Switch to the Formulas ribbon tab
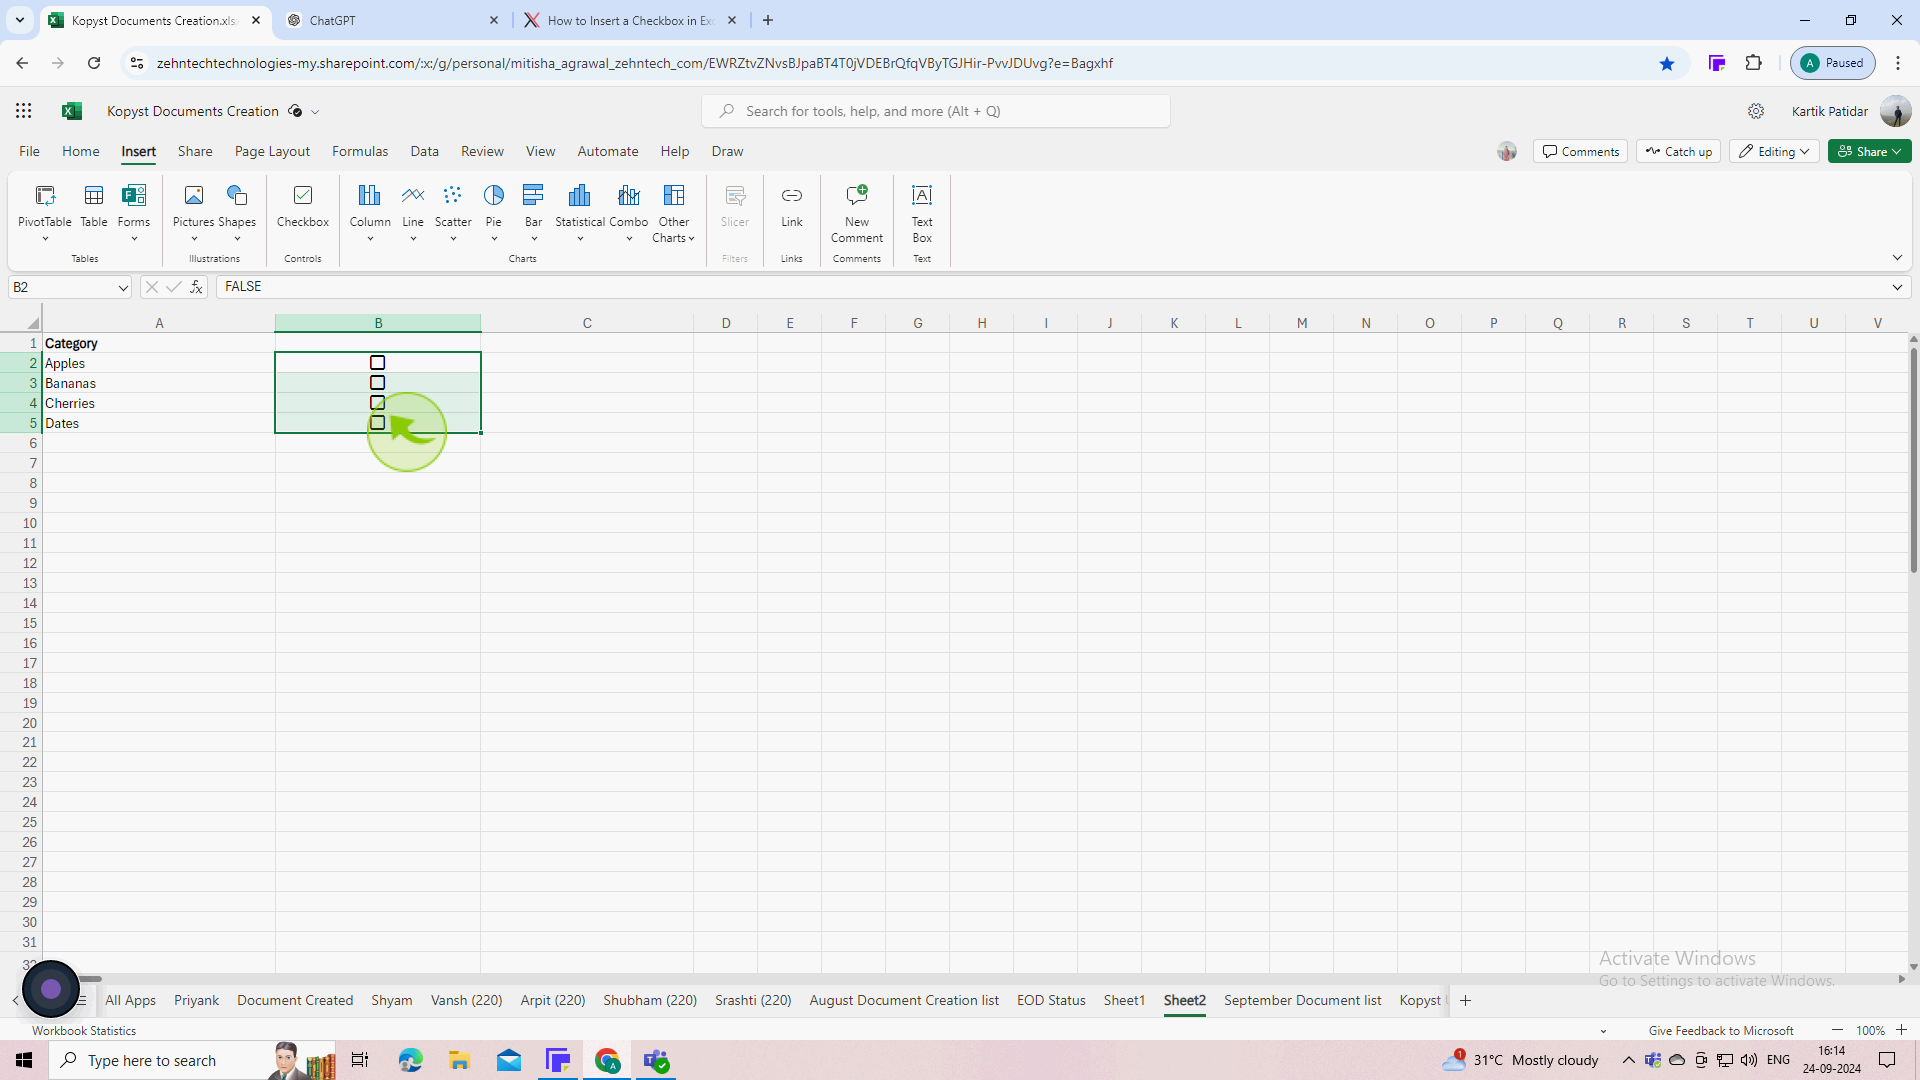The image size is (1920, 1080). point(360,151)
